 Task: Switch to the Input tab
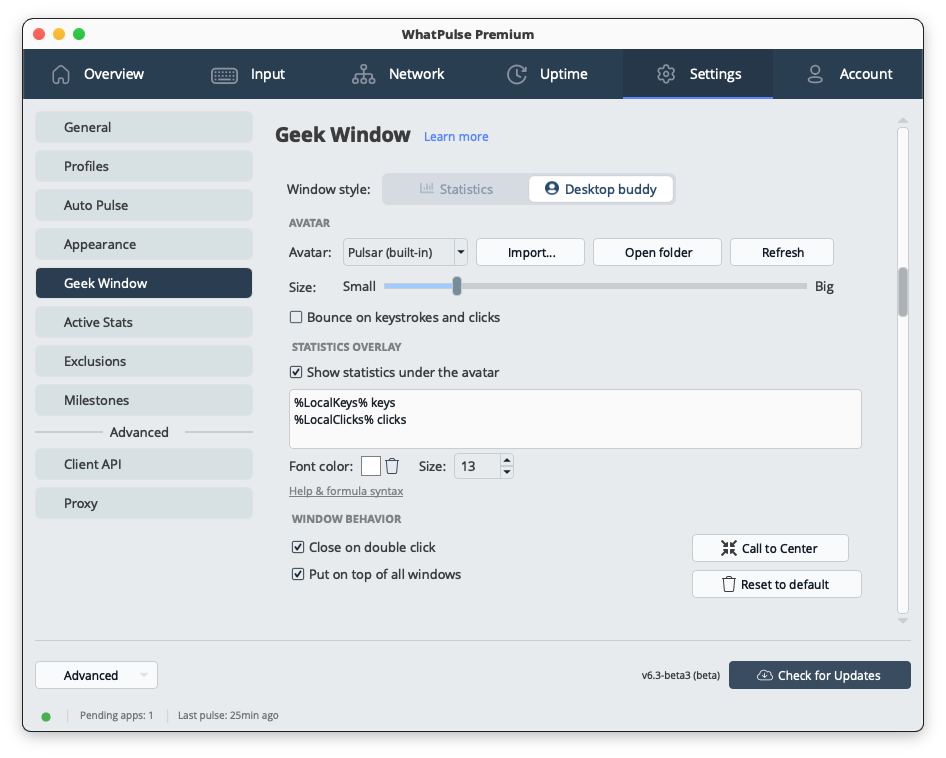pos(248,74)
